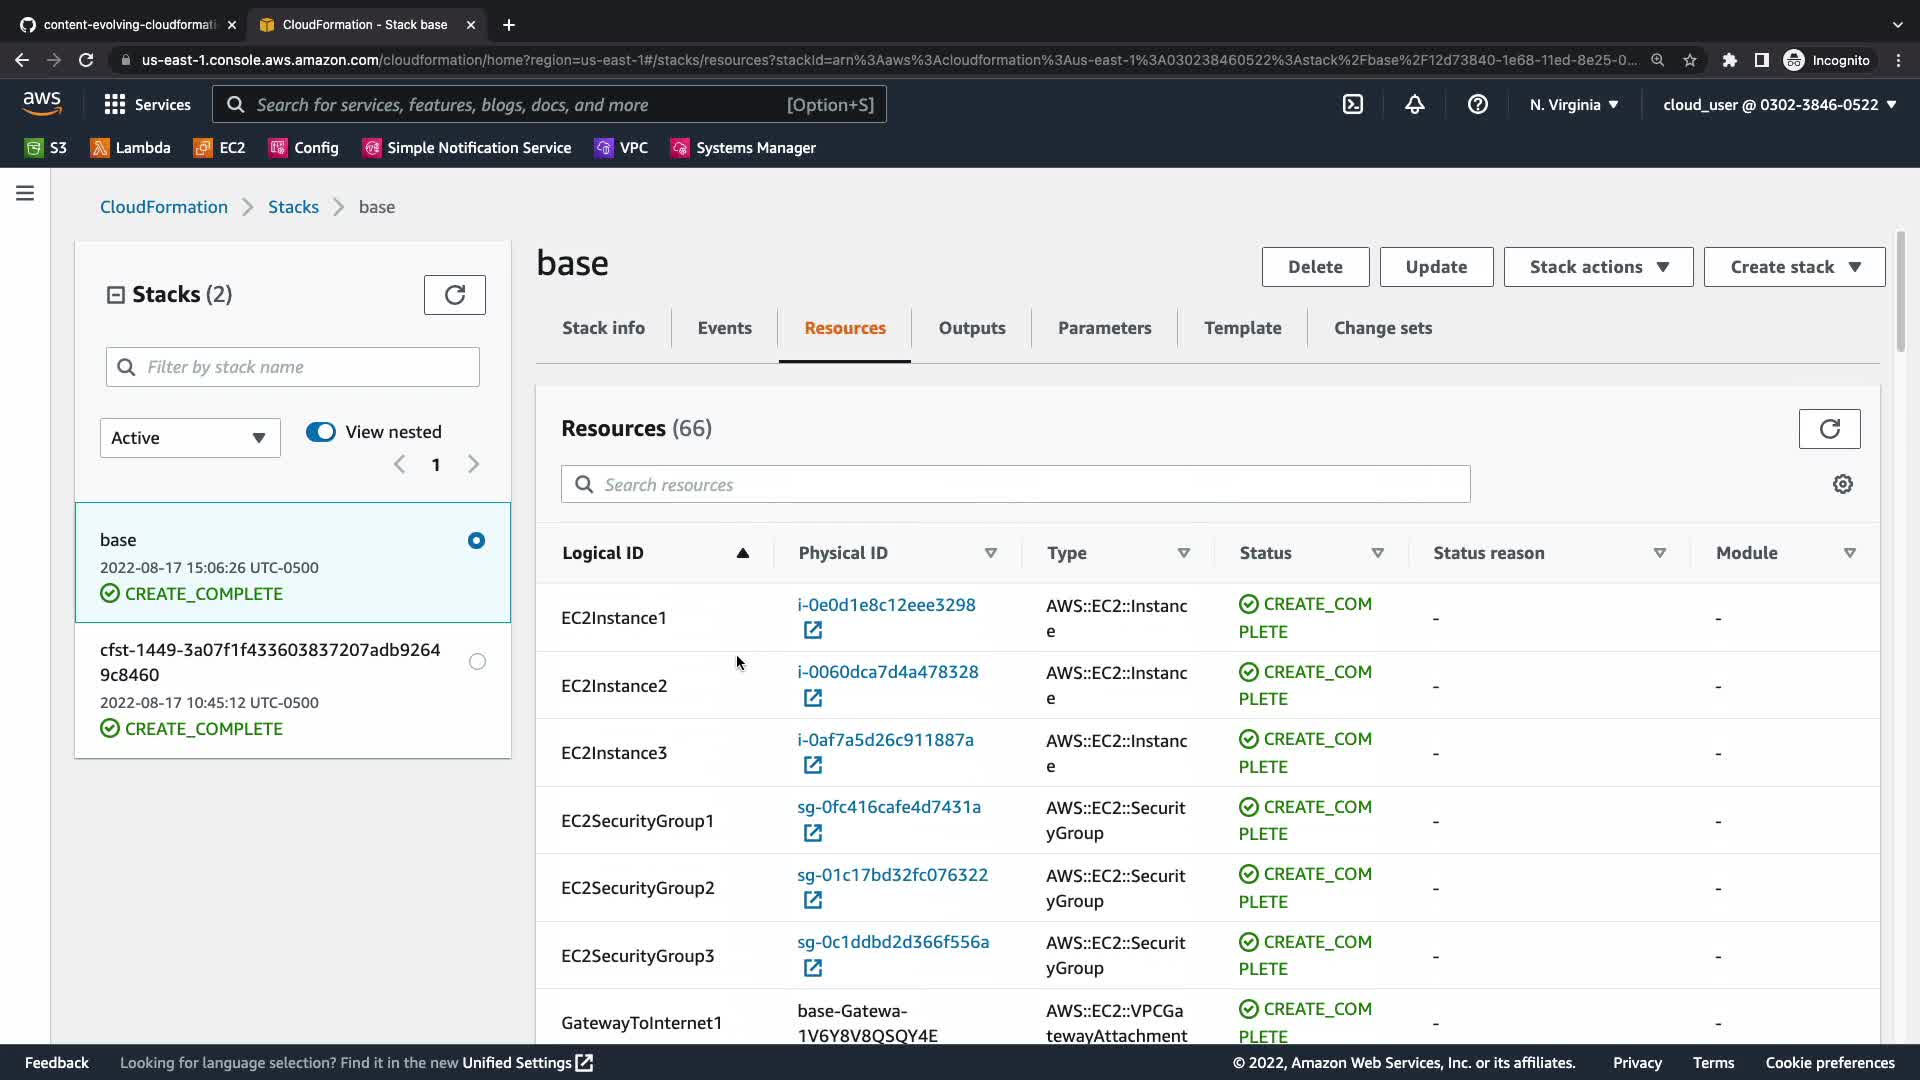Click the notifications bell icon
1920x1080 pixels.
pyautogui.click(x=1414, y=104)
